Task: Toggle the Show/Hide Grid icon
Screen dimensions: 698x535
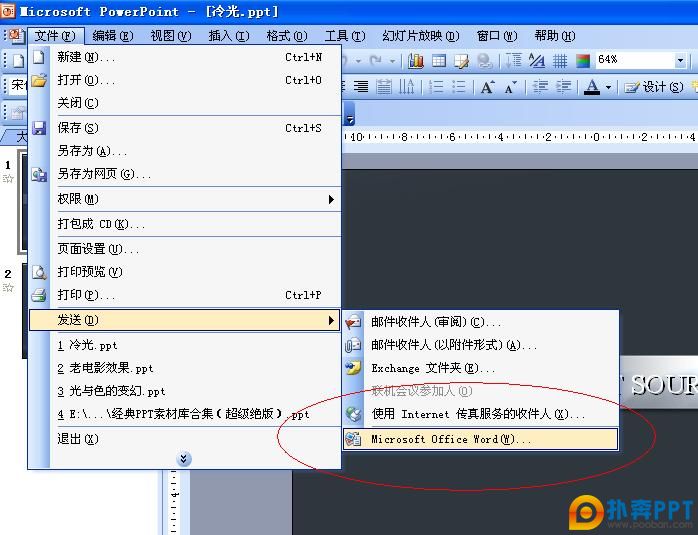Action: point(560,60)
